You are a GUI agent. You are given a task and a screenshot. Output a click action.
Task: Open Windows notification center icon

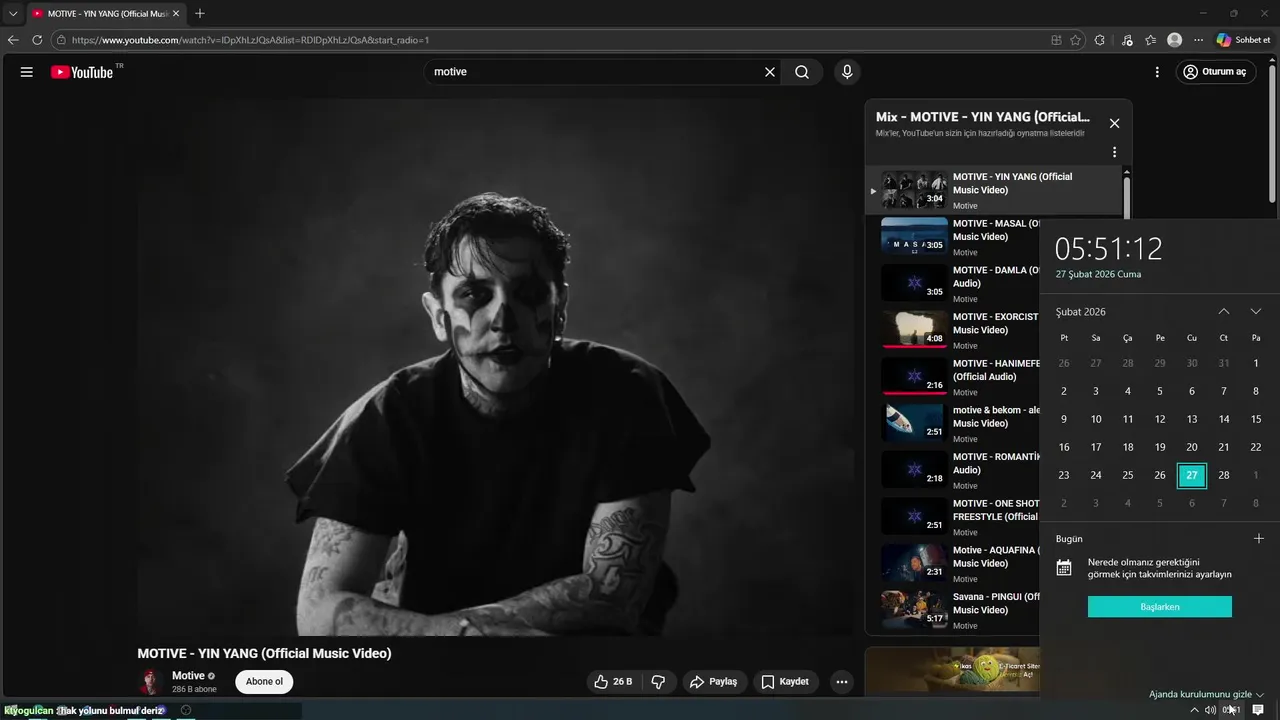pos(1259,710)
